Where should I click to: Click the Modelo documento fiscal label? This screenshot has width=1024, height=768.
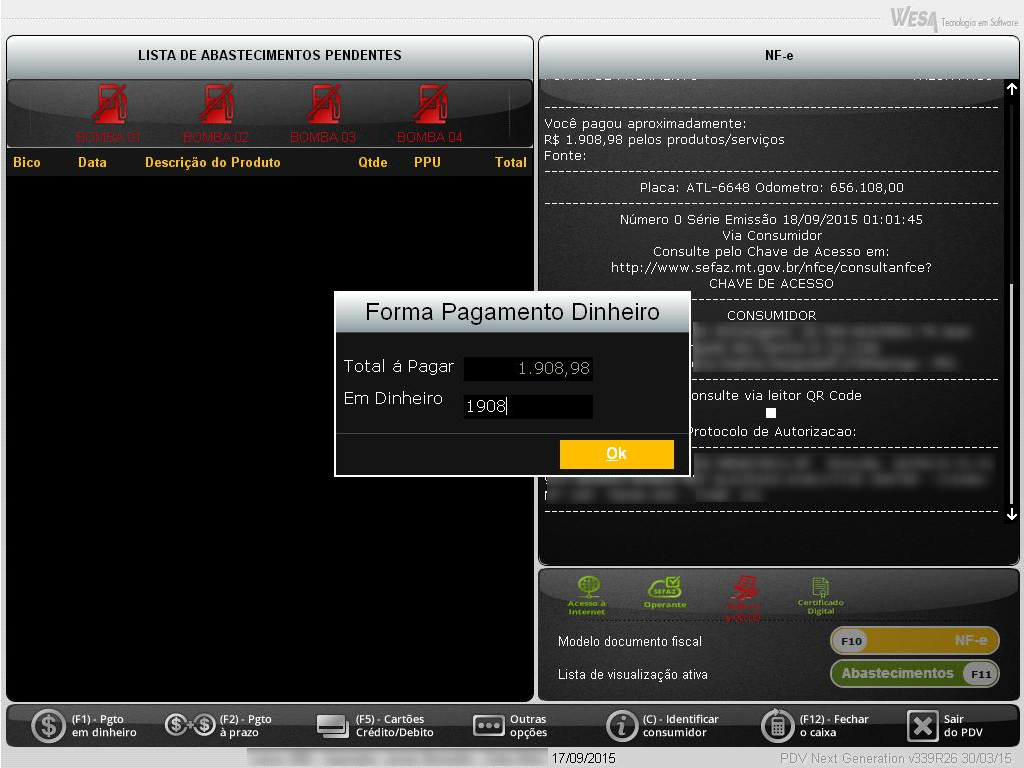630,641
